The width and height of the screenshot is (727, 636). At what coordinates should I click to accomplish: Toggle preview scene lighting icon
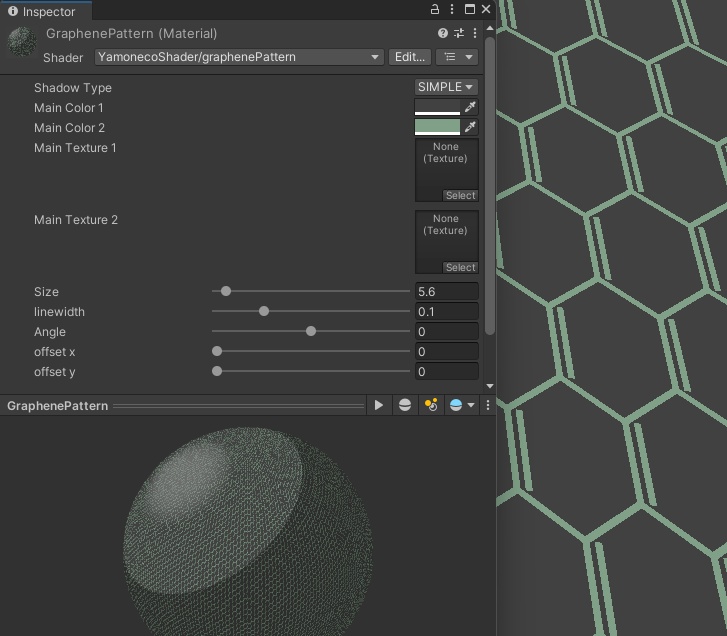[x=431, y=405]
